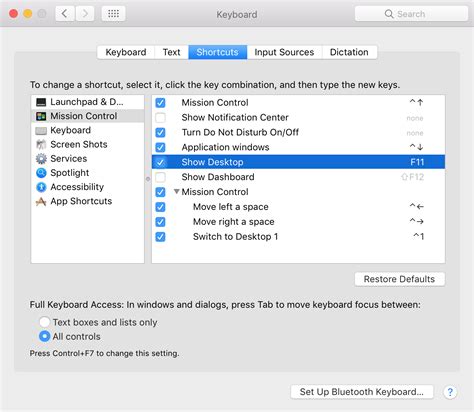Open the Input Sources tab
Viewport: 474px width, 412px height.
[x=284, y=52]
